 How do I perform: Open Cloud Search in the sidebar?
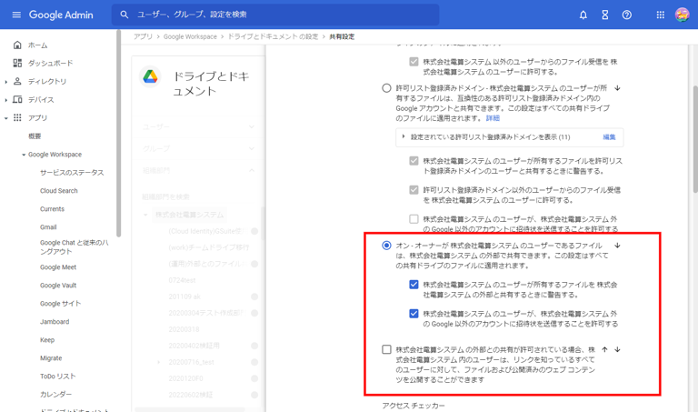(59, 190)
